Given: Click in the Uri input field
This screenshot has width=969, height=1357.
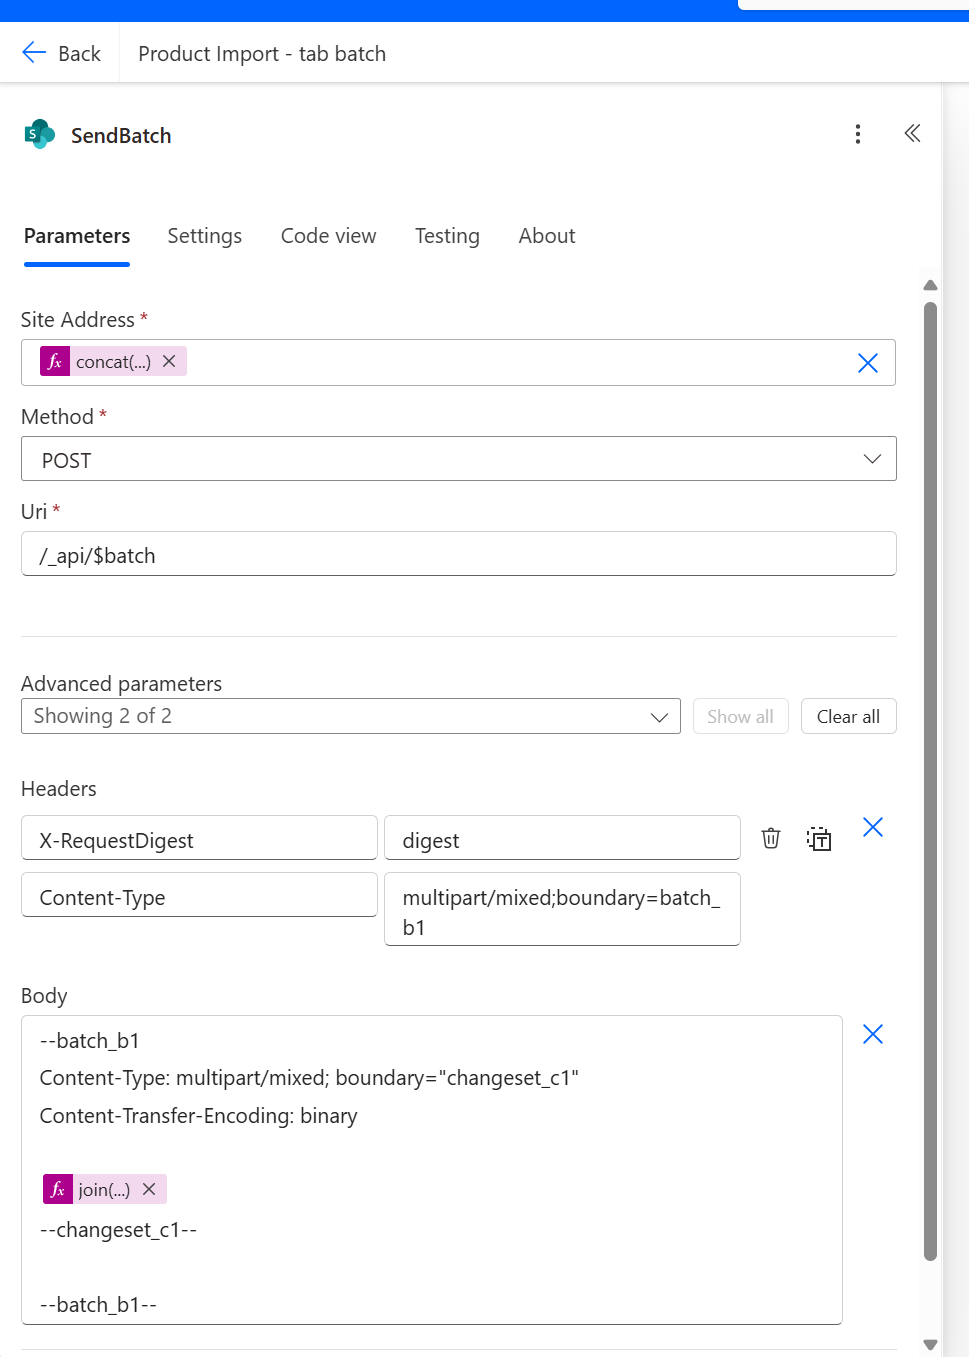Looking at the screenshot, I should 458,554.
